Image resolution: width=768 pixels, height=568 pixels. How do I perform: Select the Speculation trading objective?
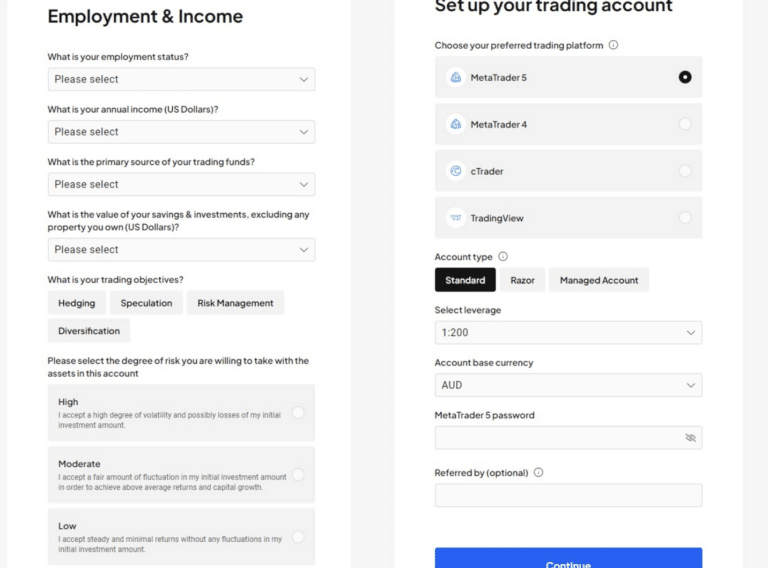pos(146,303)
